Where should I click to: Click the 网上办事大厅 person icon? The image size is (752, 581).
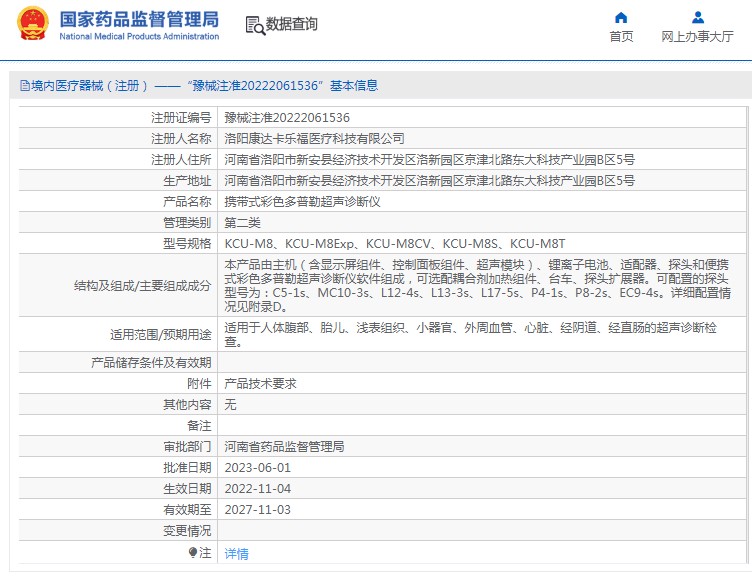point(698,18)
